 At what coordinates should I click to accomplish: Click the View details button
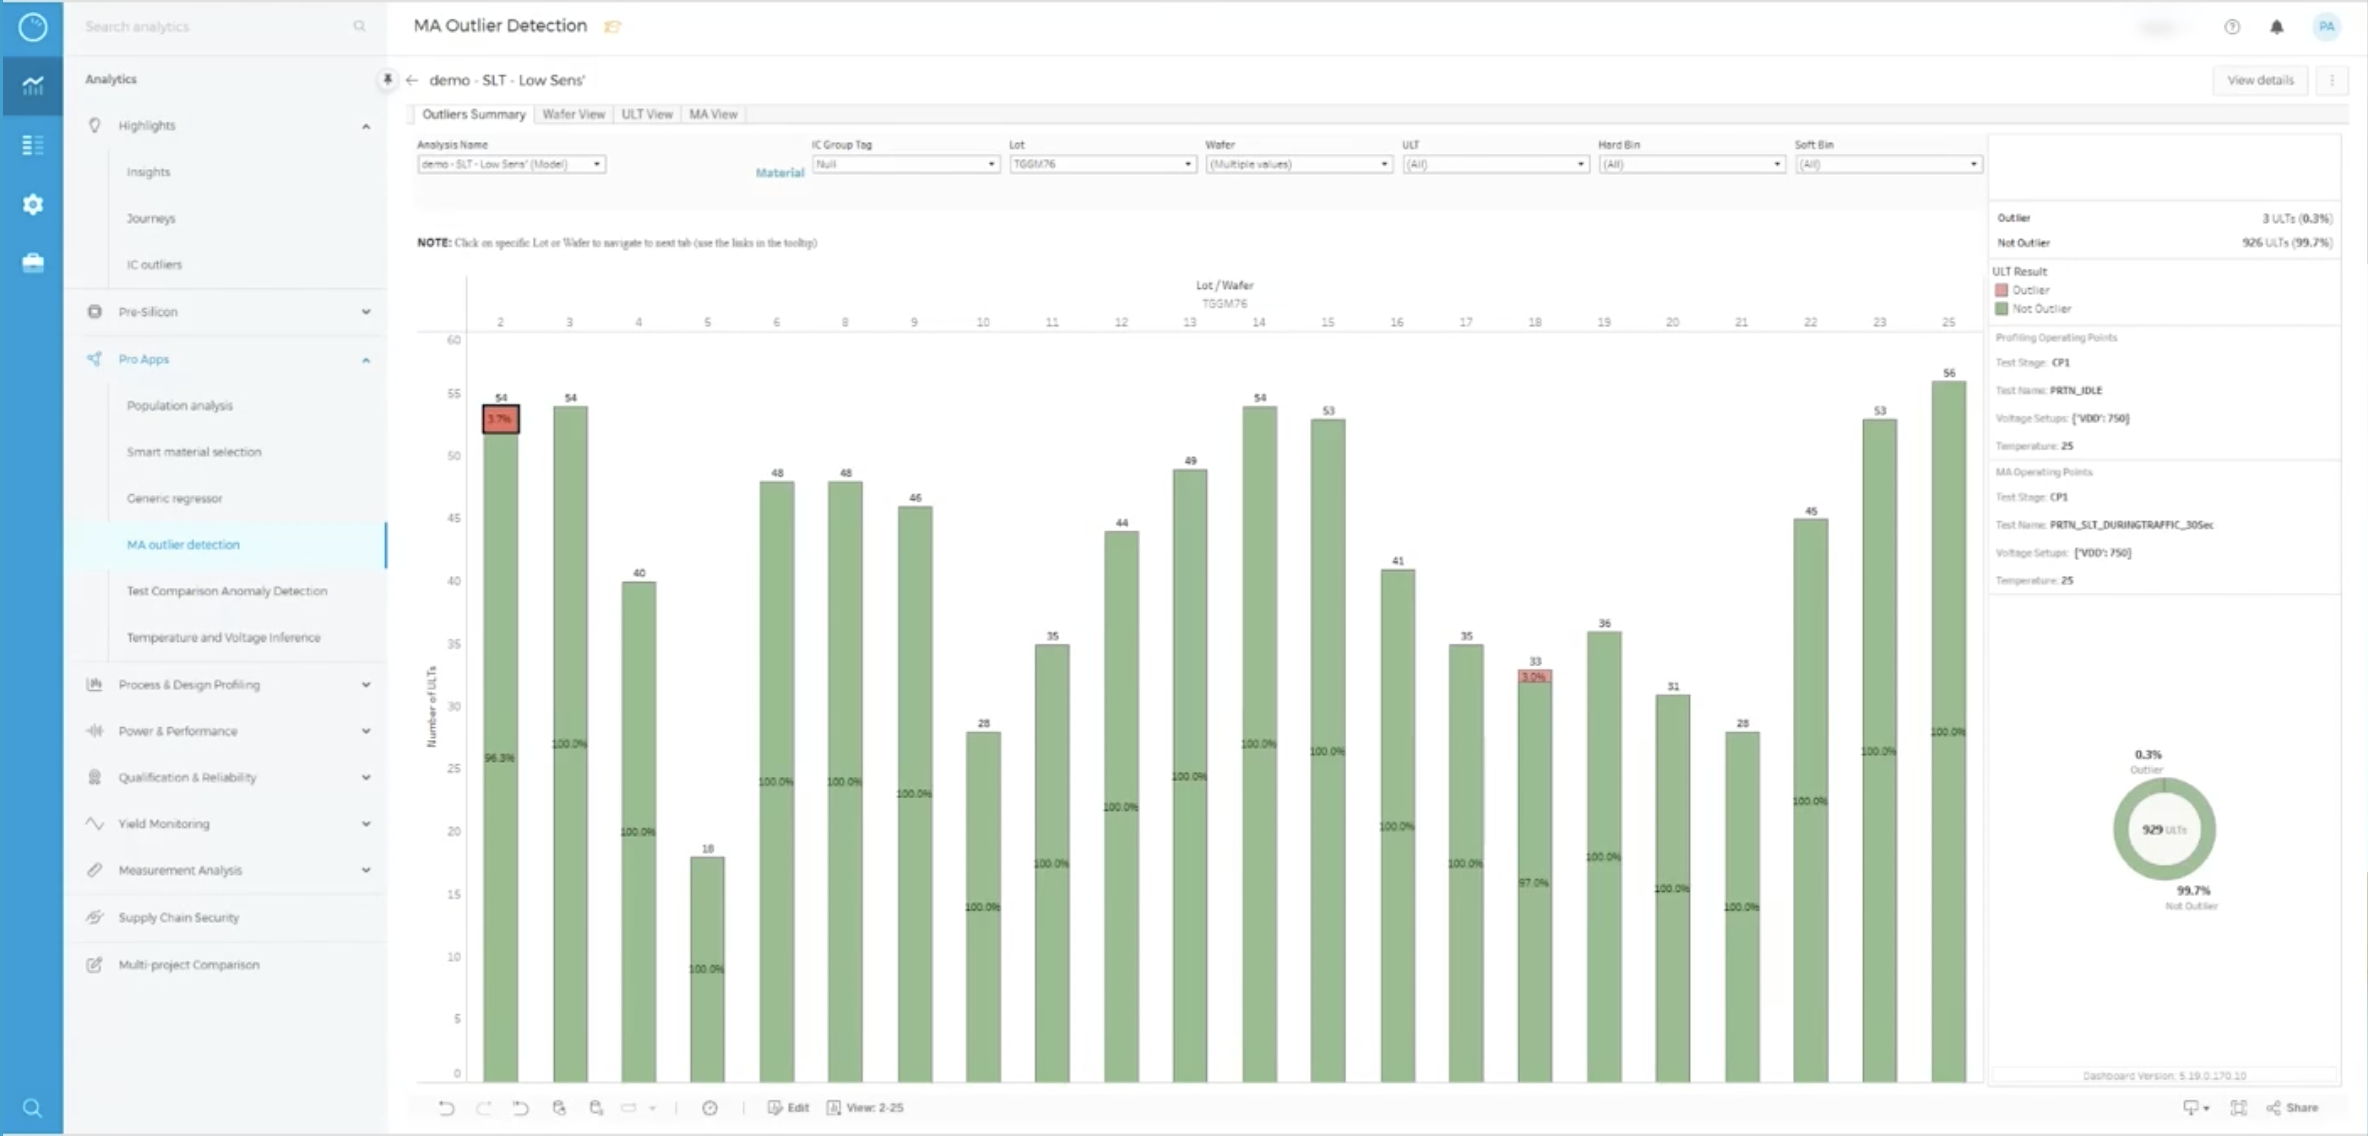click(2260, 80)
